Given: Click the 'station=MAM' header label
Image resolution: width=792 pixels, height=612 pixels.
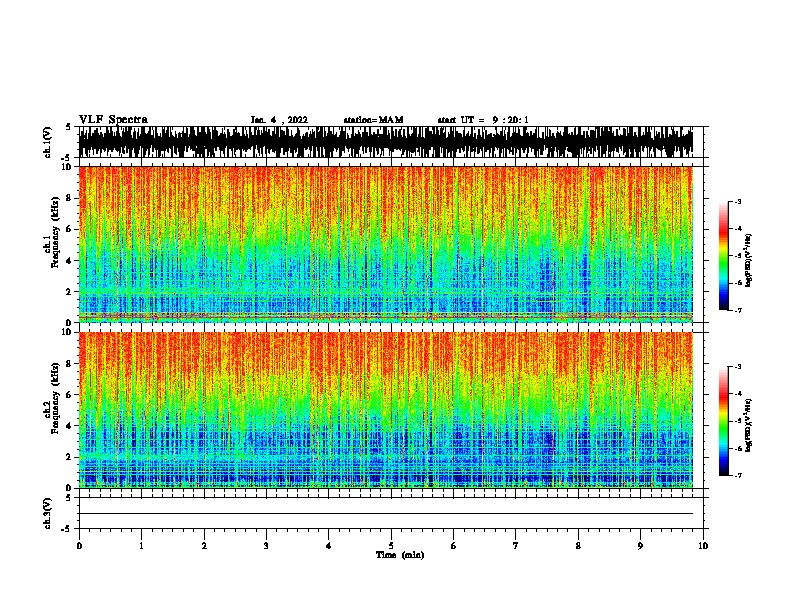Looking at the screenshot, I should tap(373, 120).
